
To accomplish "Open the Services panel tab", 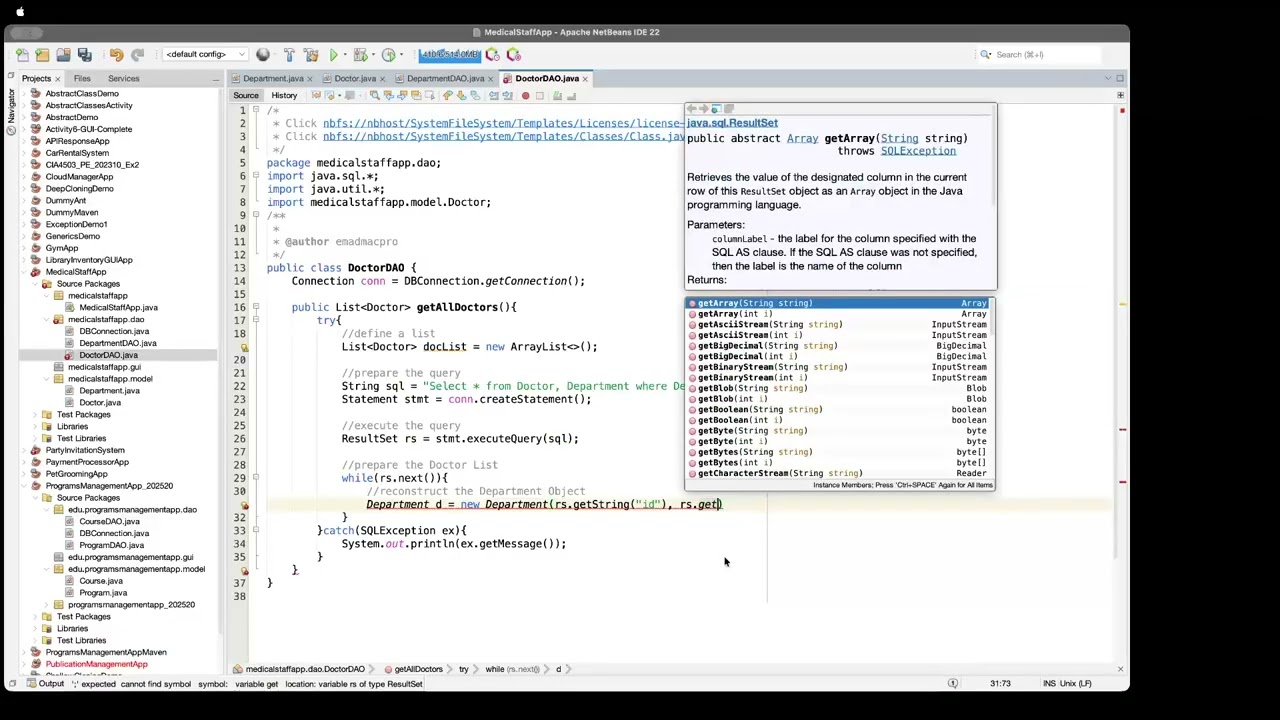I will [x=124, y=78].
